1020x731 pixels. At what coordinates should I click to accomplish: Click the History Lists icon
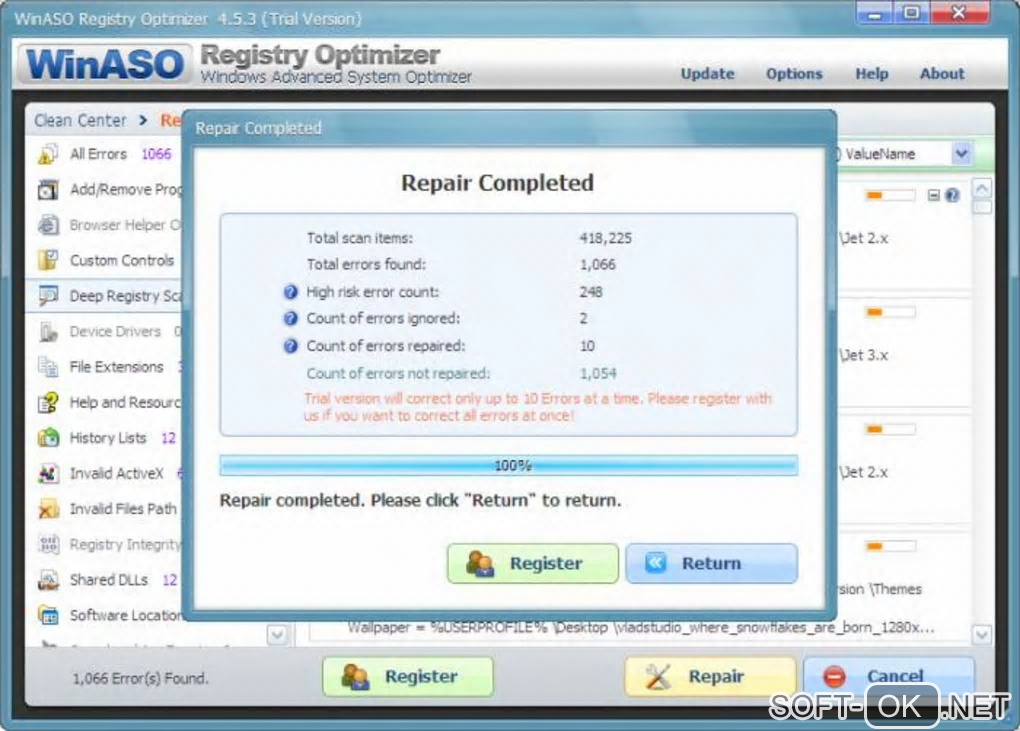click(x=48, y=438)
